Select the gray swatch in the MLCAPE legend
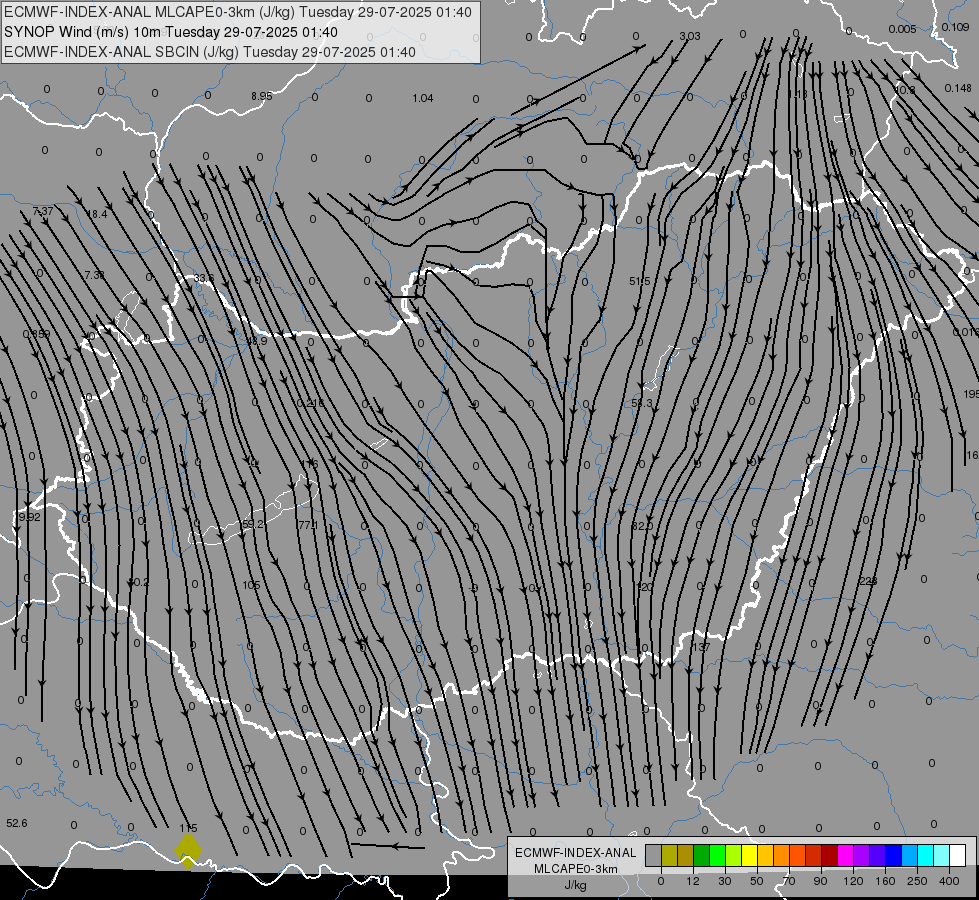This screenshot has width=979, height=900. click(x=653, y=856)
